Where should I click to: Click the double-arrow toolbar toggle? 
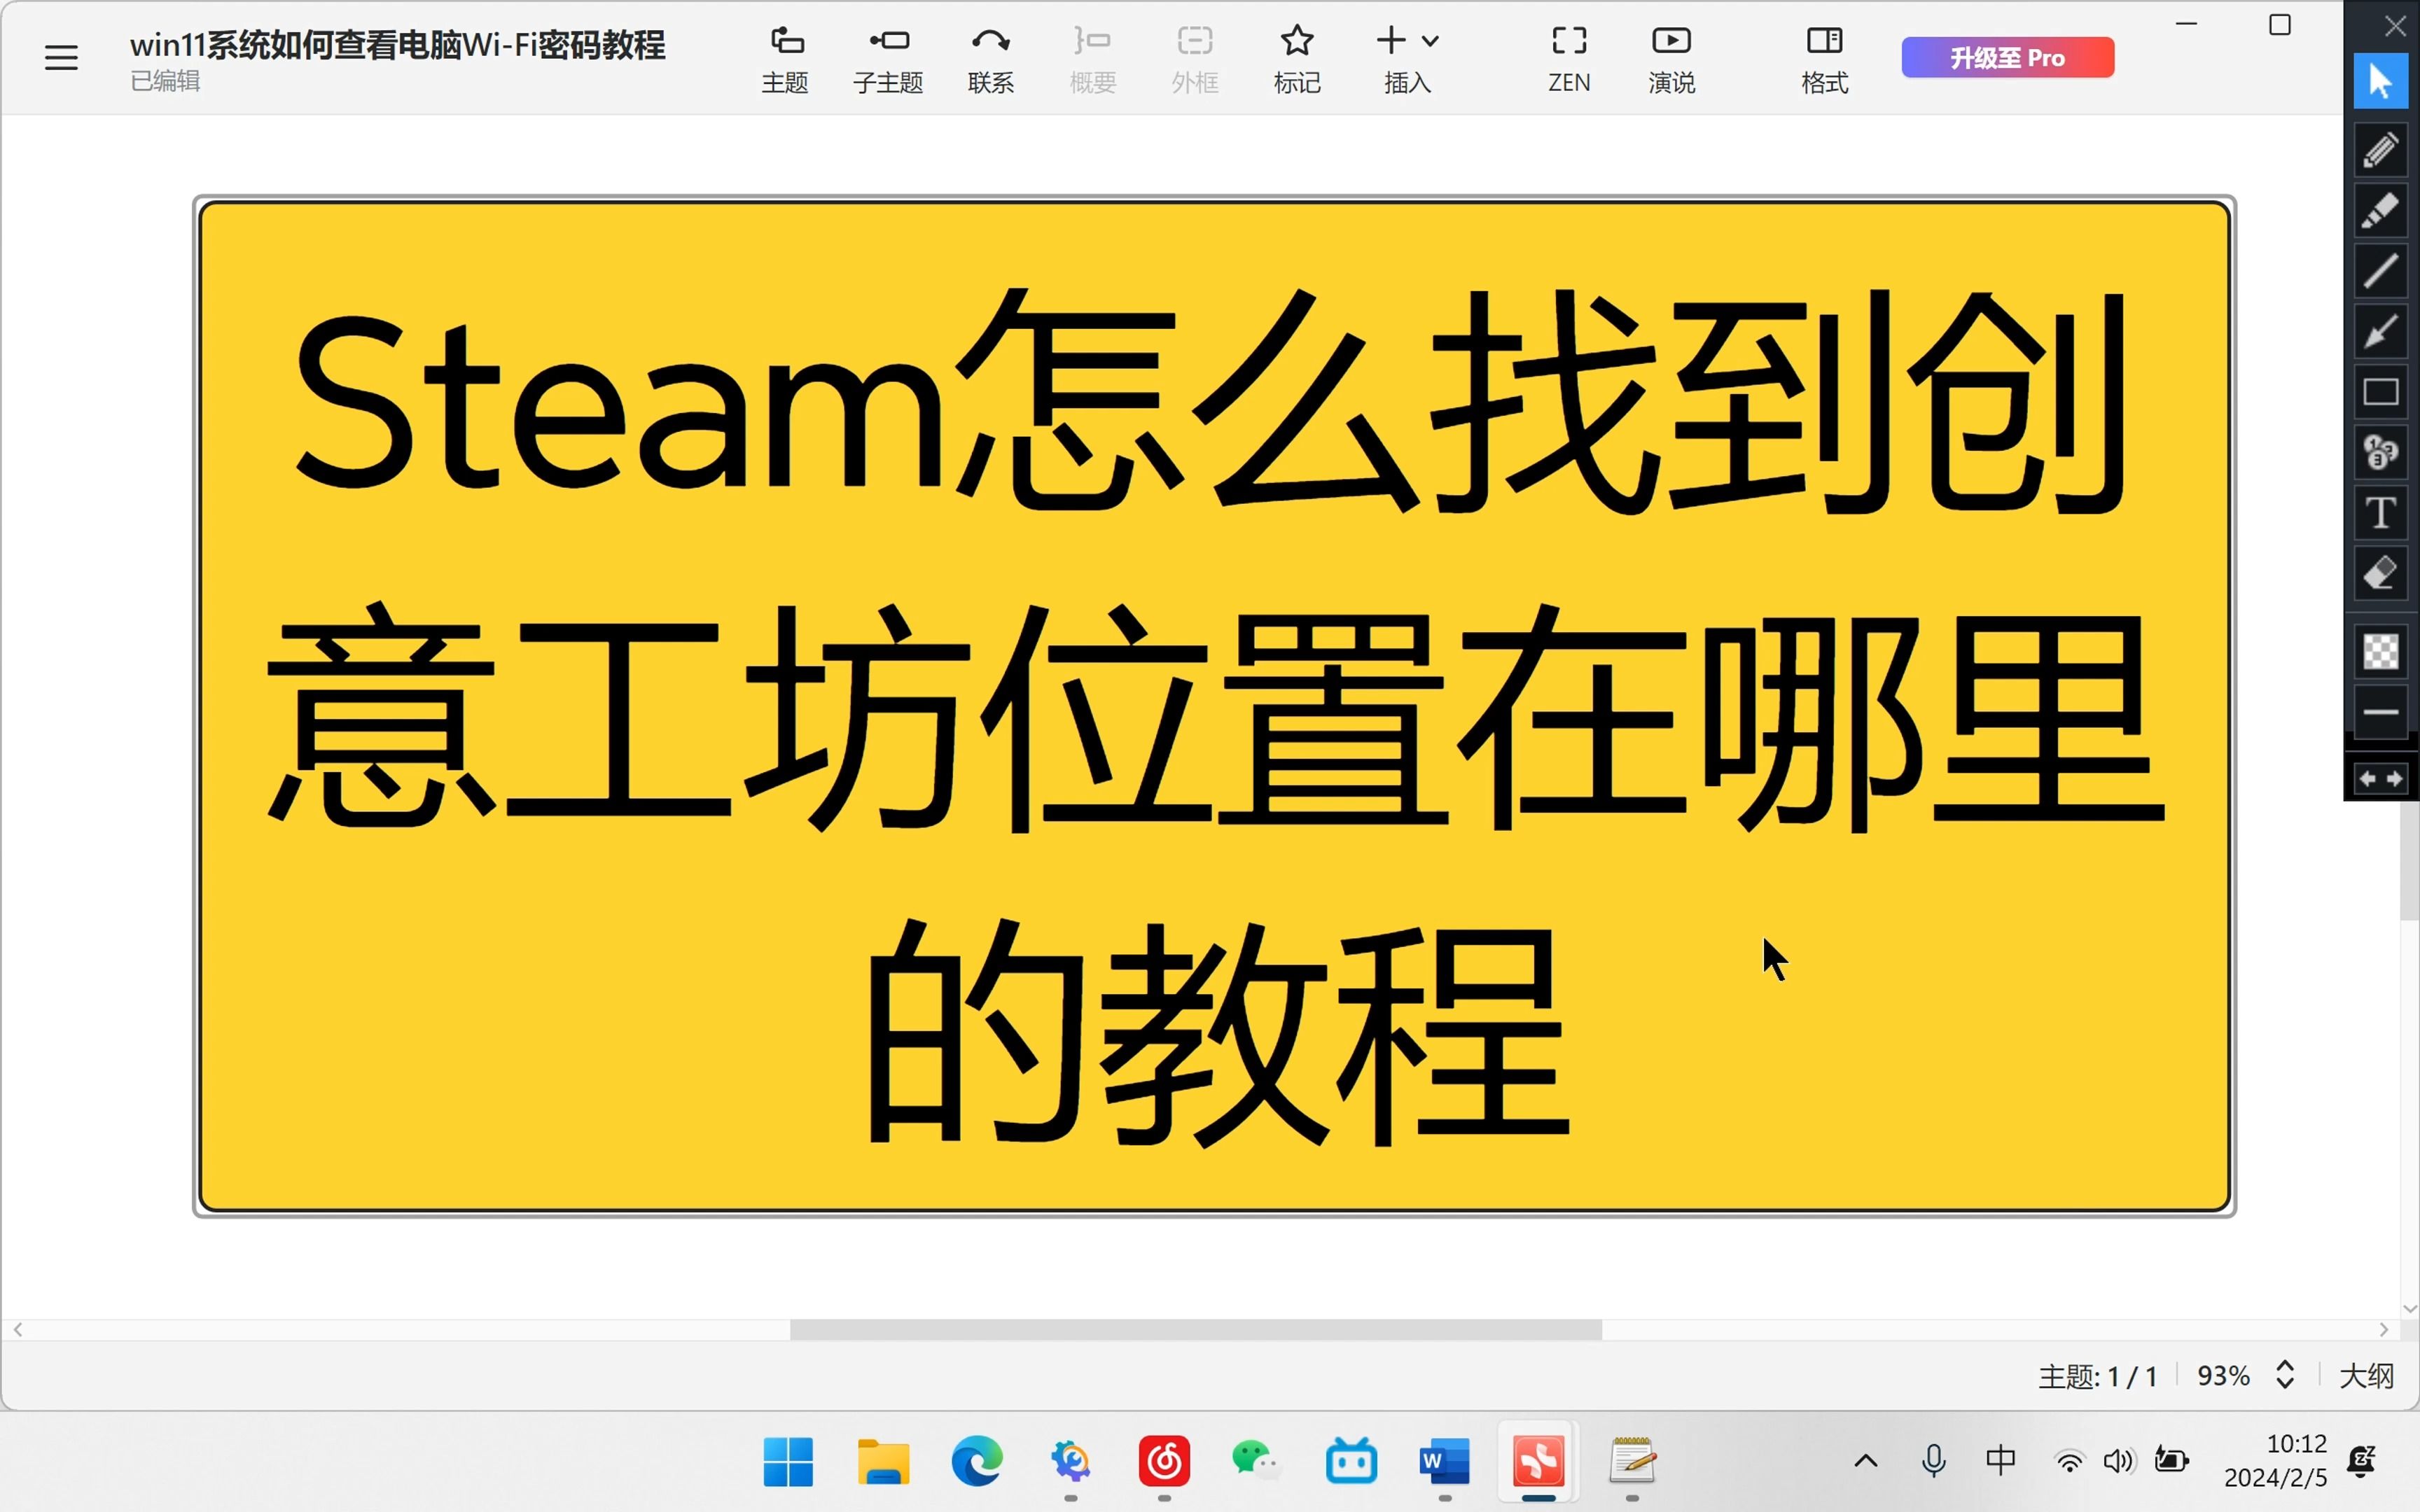click(x=2380, y=778)
